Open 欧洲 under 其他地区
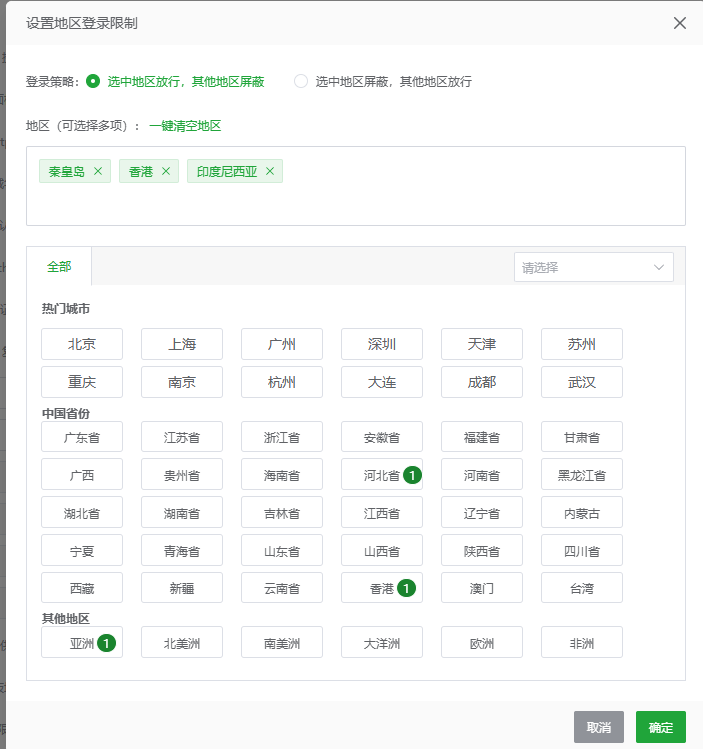 pos(482,642)
